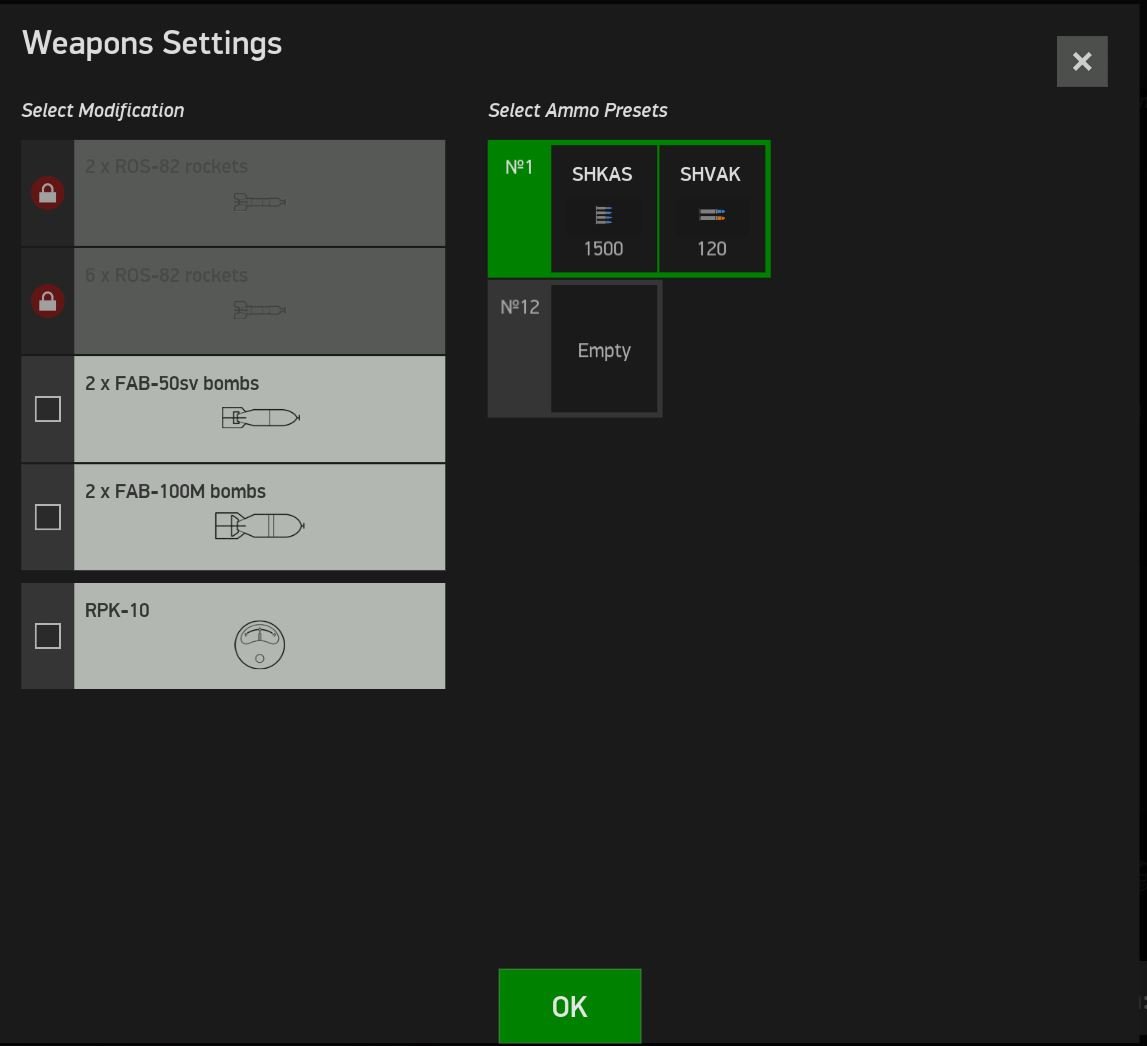Screen dimensions: 1147x1046
Task: Click the 120 rounds value under SHVAK
Action: pyautogui.click(x=712, y=249)
